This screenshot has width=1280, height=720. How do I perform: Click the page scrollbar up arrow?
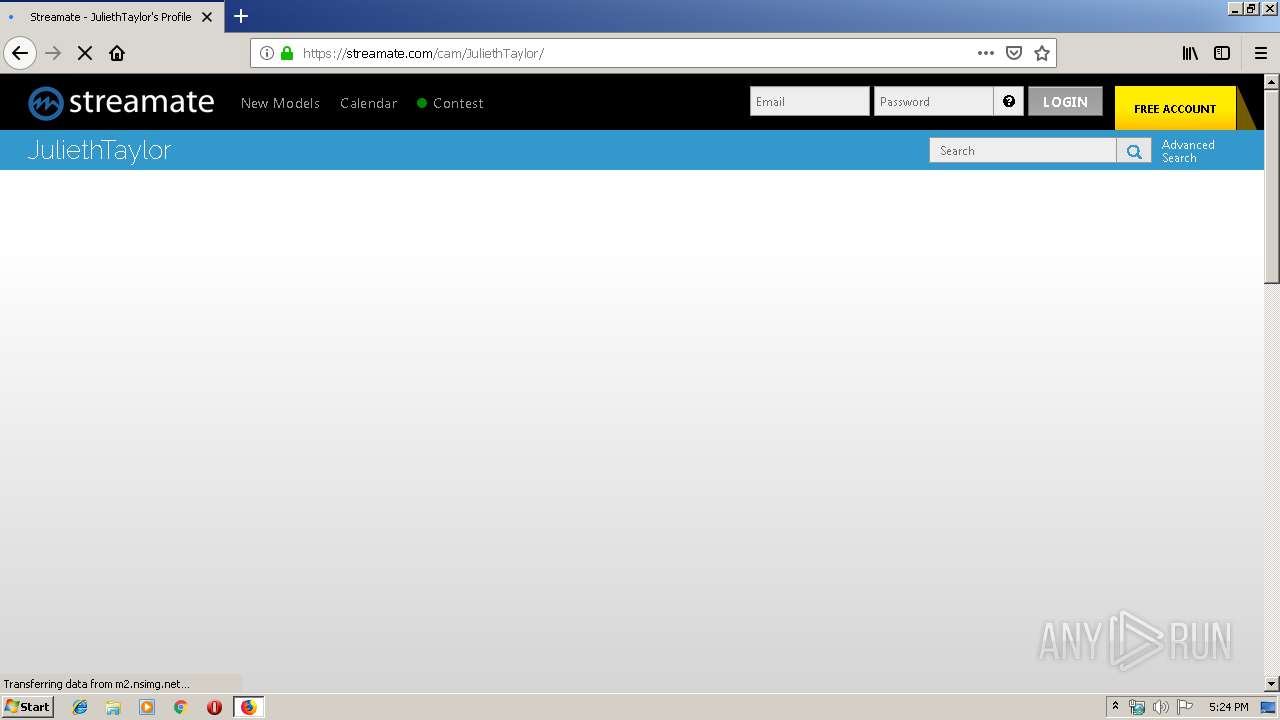click(x=1272, y=81)
